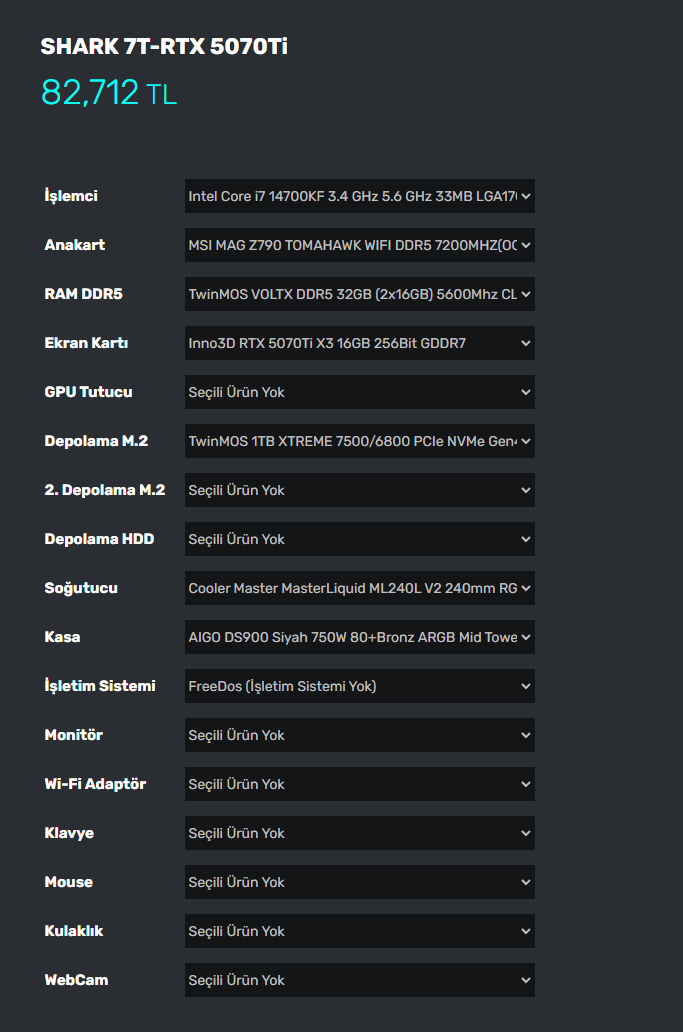The height and width of the screenshot is (1032, 683).
Task: Open the Depolama HDD dropdown
Action: point(359,539)
